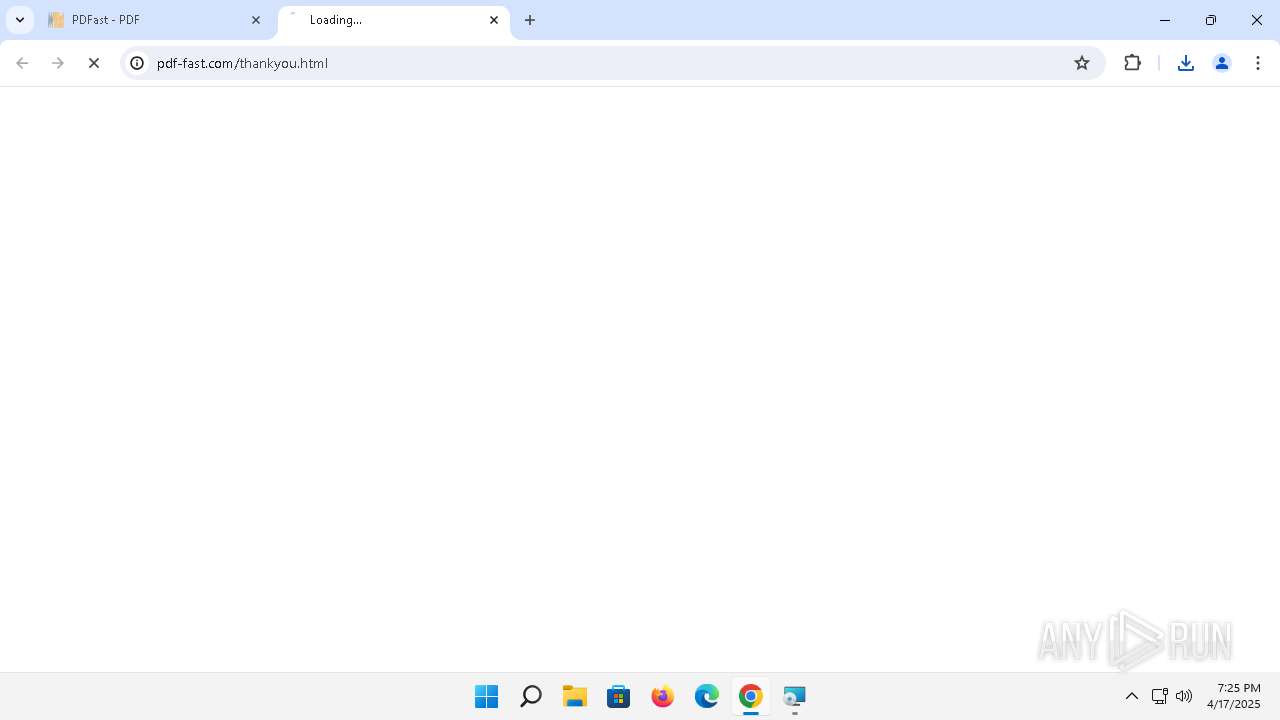Viewport: 1280px width, 720px height.
Task: Launch Microsoft Edge from taskbar
Action: pyautogui.click(x=707, y=696)
